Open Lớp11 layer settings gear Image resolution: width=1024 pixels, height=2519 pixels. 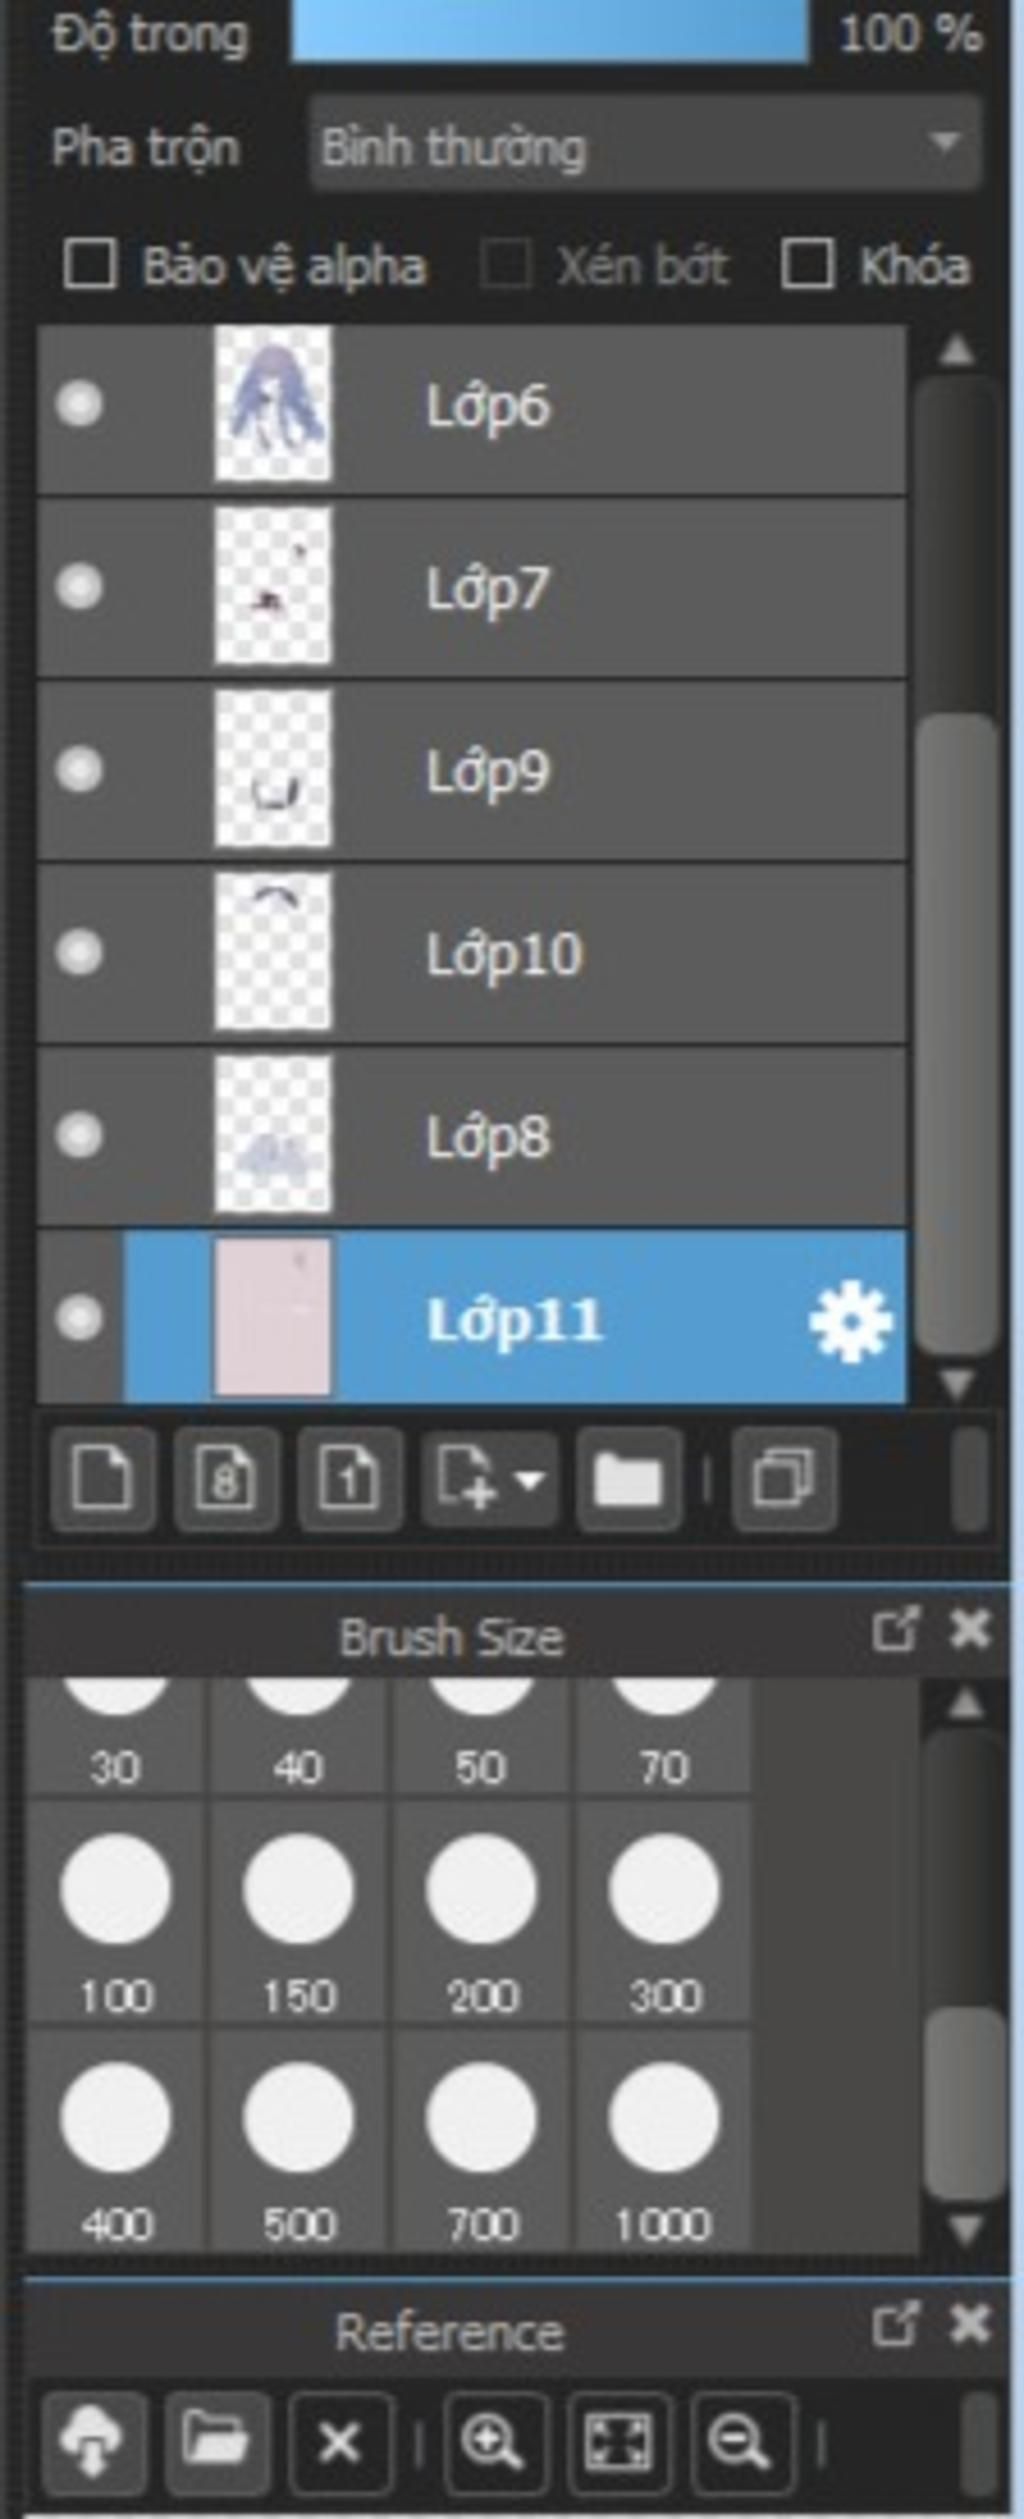[x=850, y=1322]
